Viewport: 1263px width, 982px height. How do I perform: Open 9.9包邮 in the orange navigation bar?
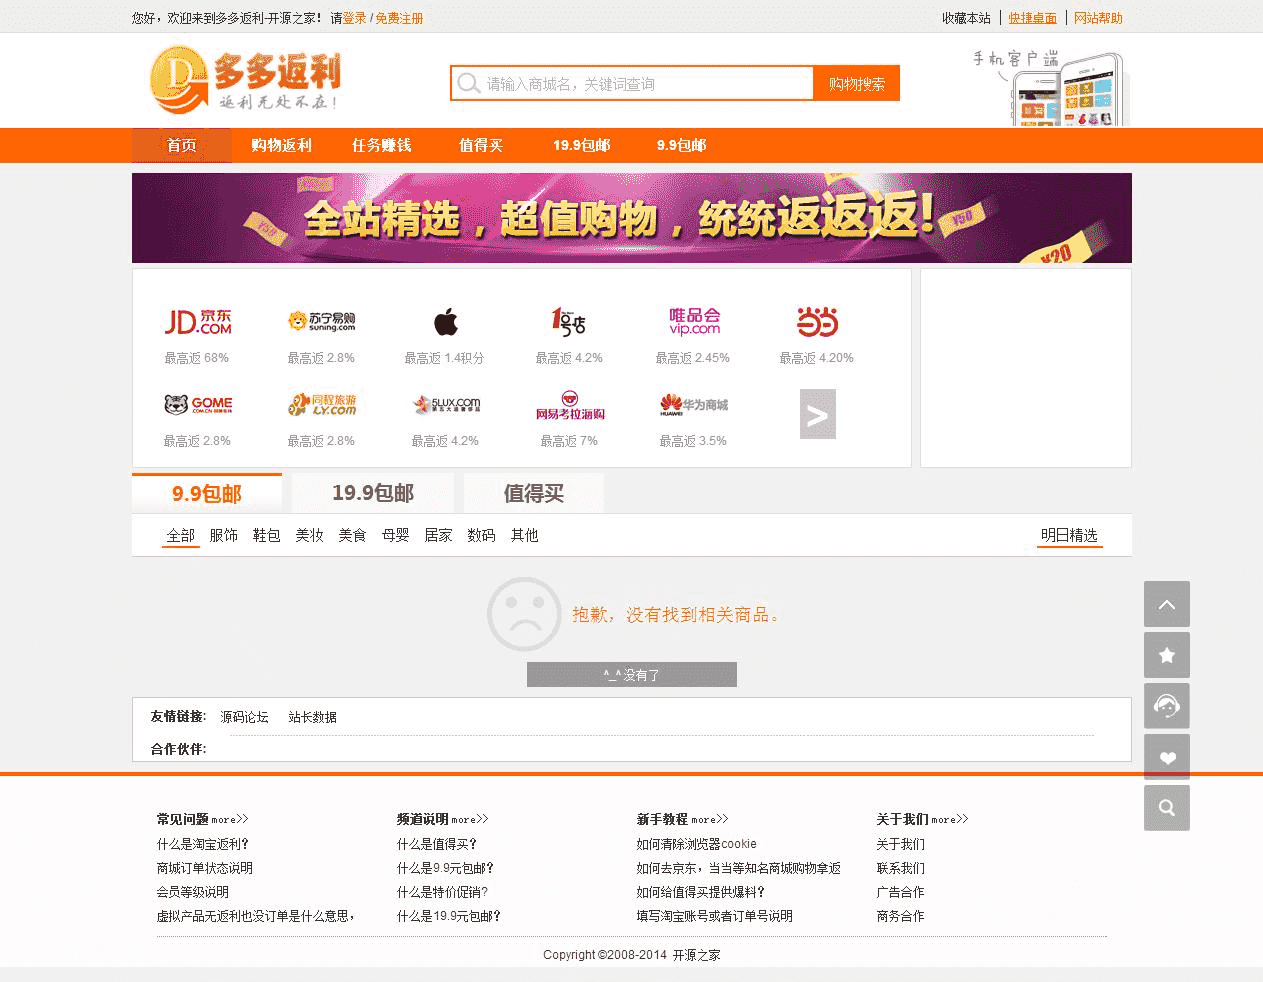(x=681, y=145)
